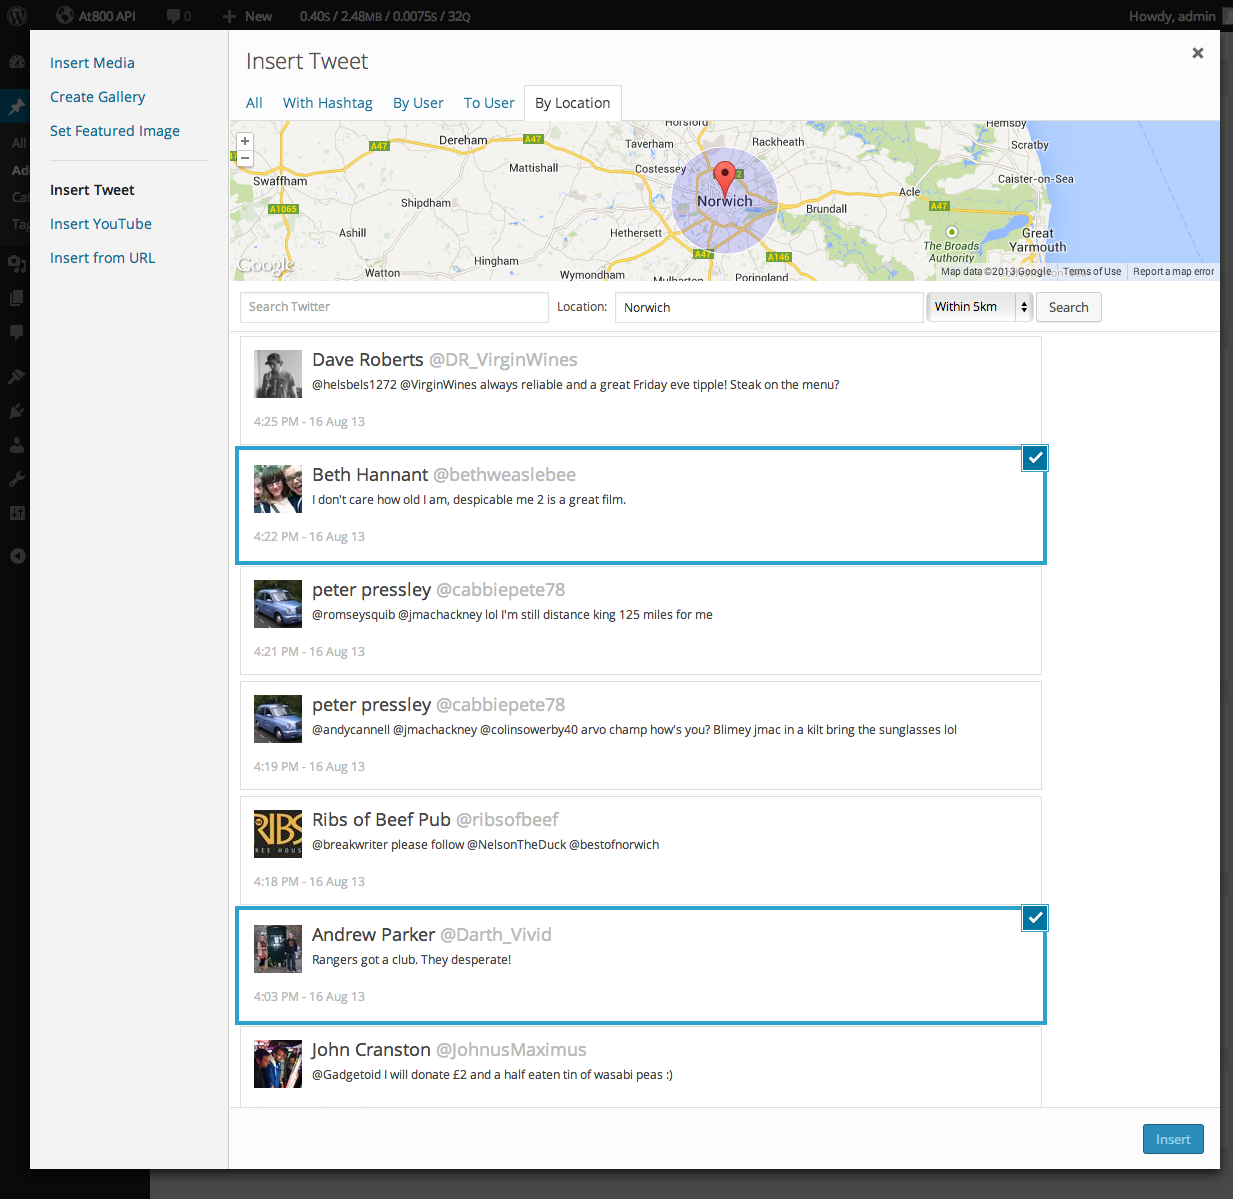
Task: Click the Search button
Action: point(1069,307)
